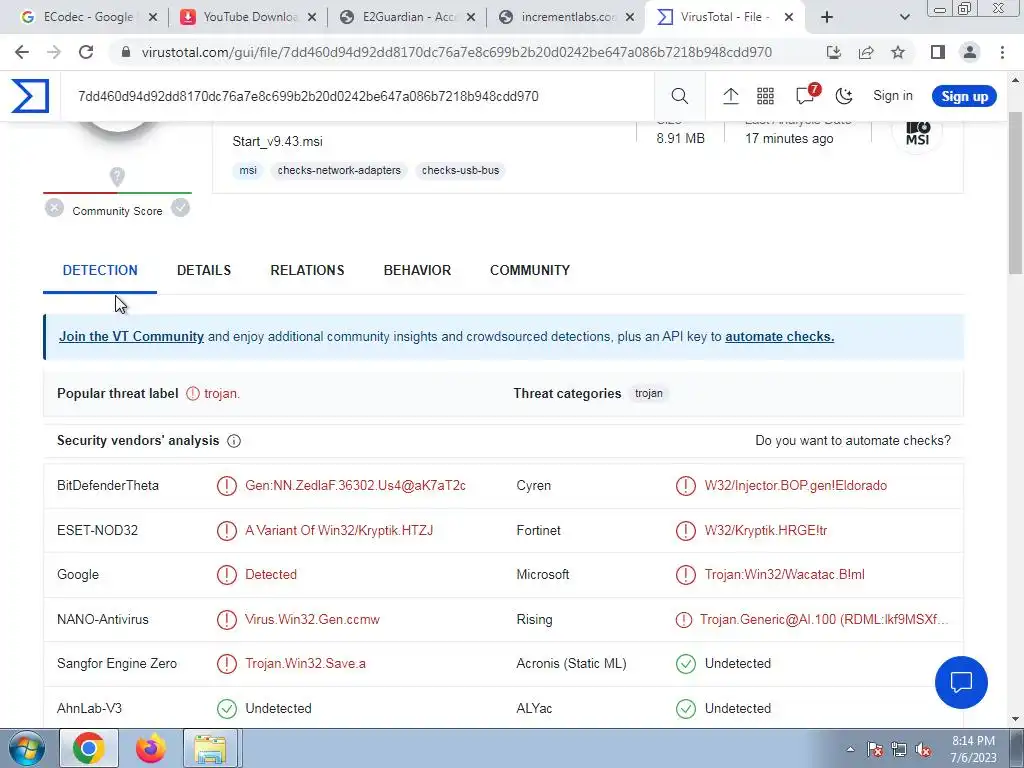Screen dimensions: 1024x768
Task: Open notifications with 7 badge
Action: (806, 95)
